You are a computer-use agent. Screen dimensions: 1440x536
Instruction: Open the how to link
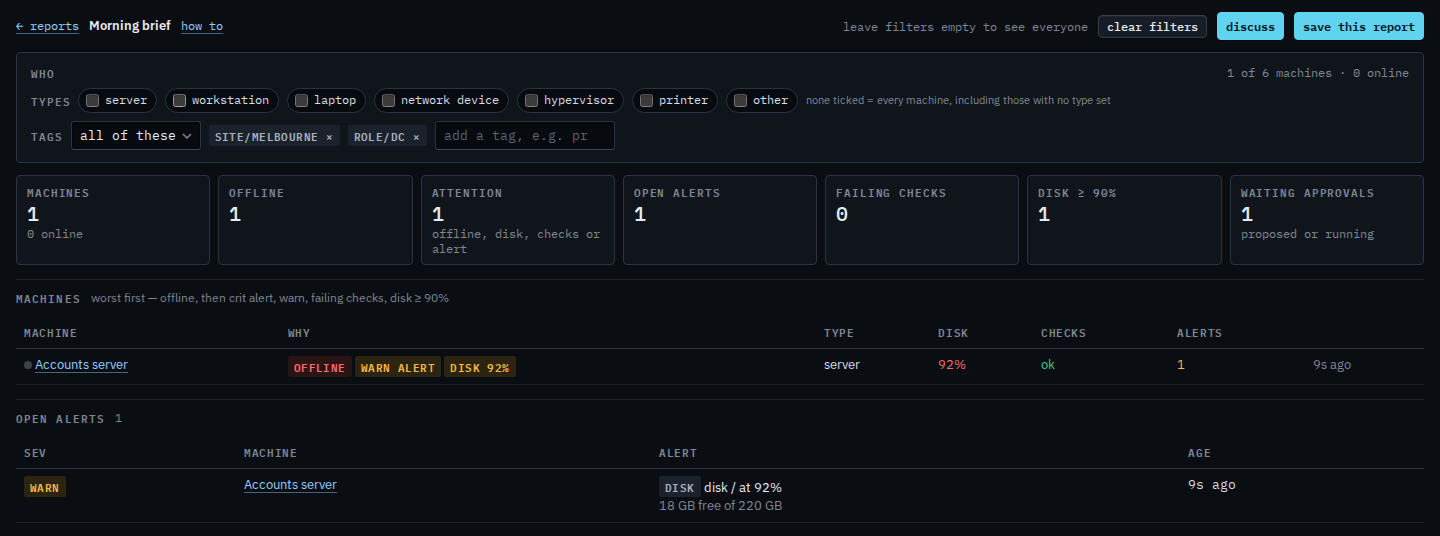(x=202, y=26)
